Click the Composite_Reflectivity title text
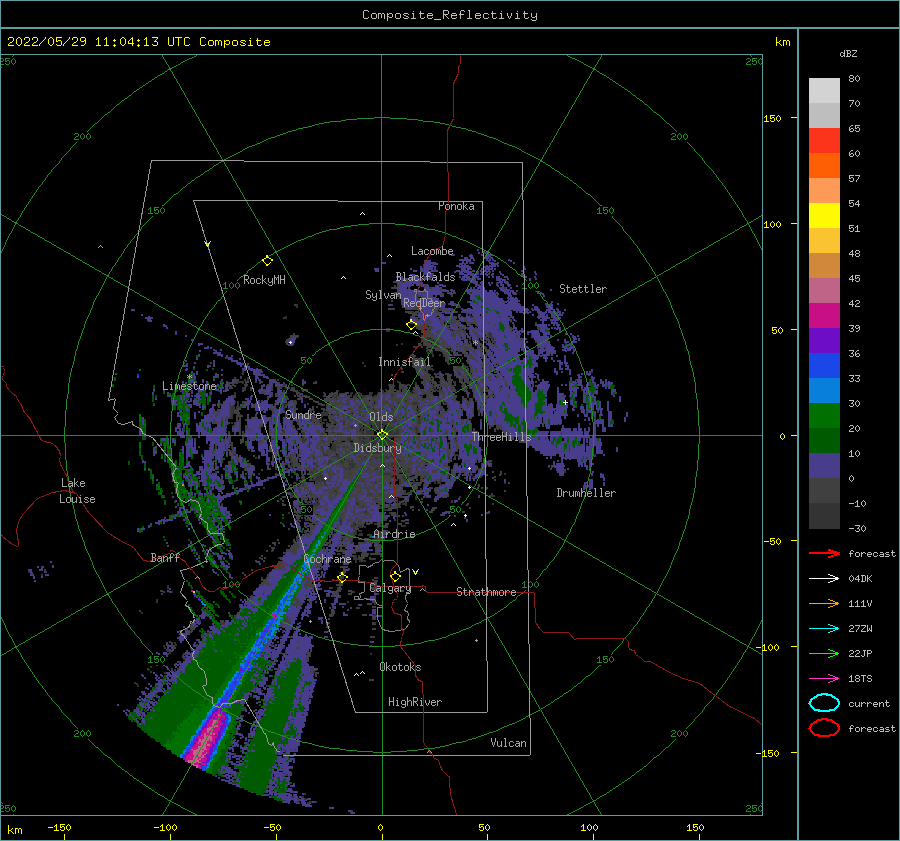The height and width of the screenshot is (841, 900). click(450, 15)
